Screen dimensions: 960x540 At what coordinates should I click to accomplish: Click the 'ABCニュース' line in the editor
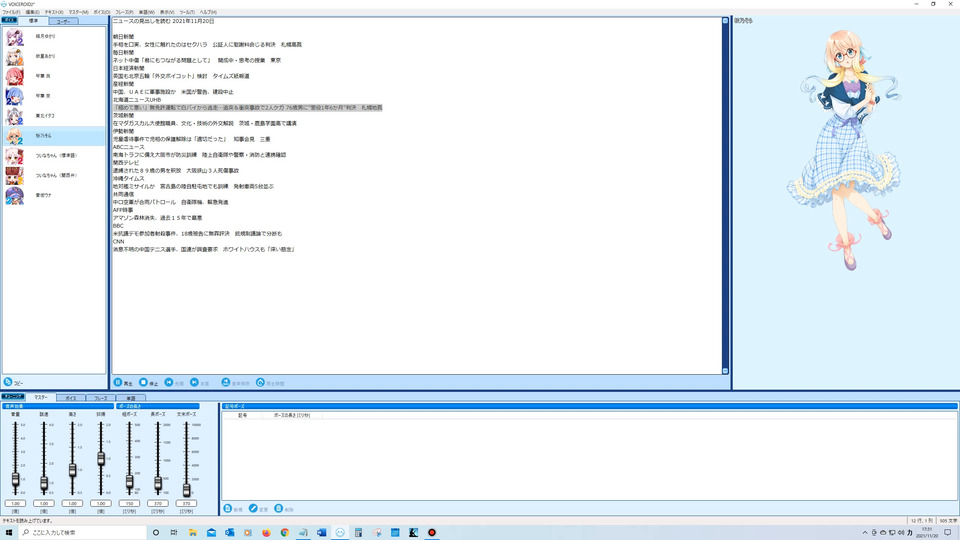[x=129, y=147]
